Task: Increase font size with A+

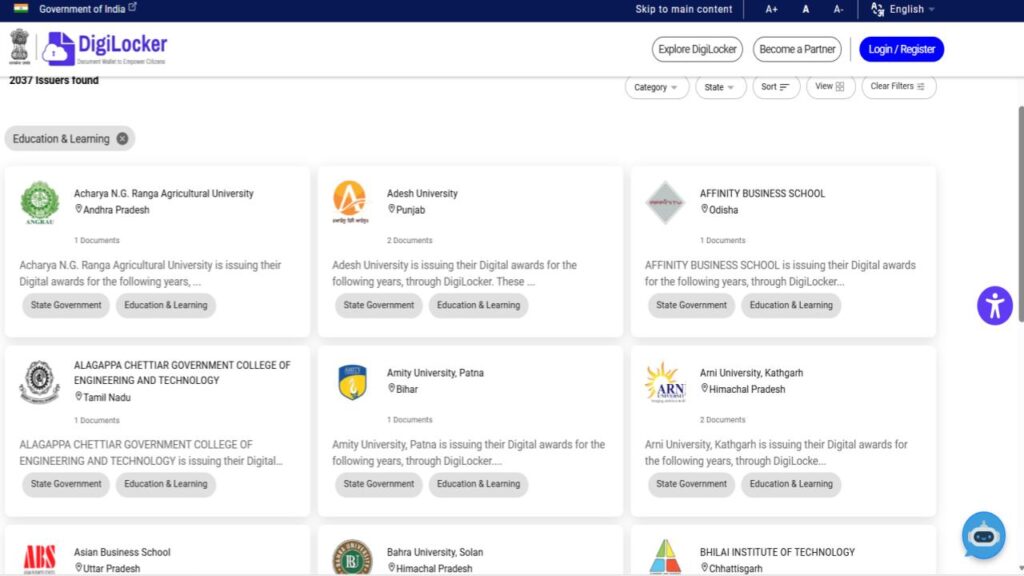Action: [772, 9]
